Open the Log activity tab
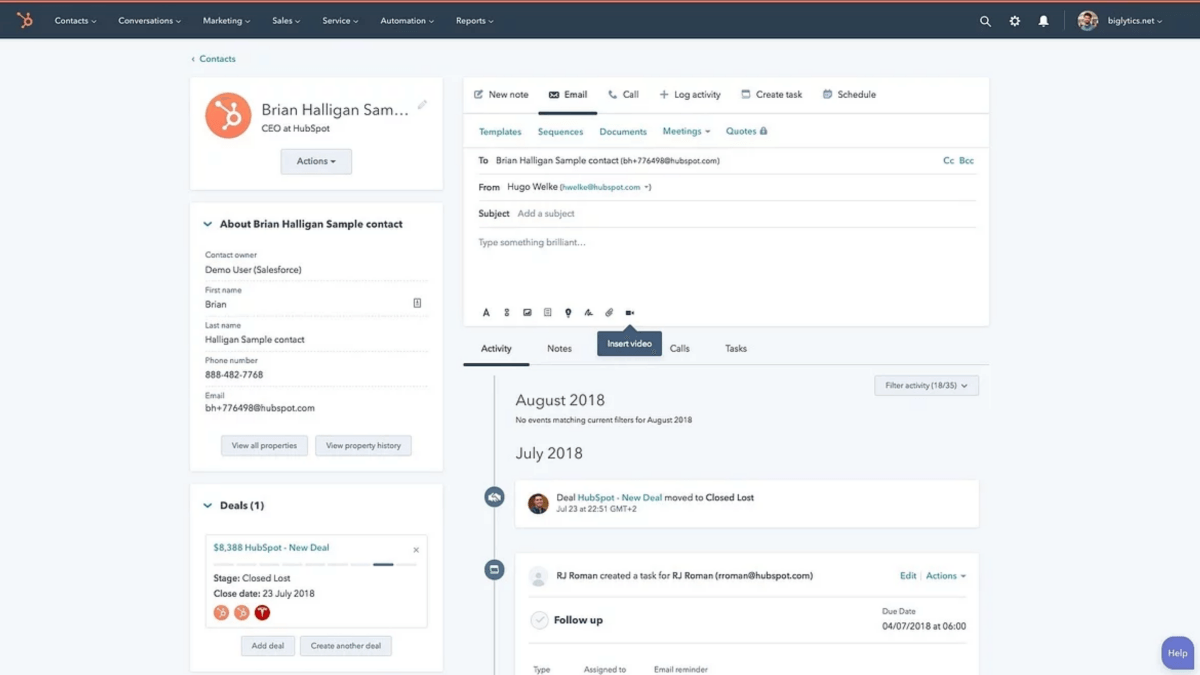Image resolution: width=1200 pixels, height=675 pixels. click(x=690, y=95)
